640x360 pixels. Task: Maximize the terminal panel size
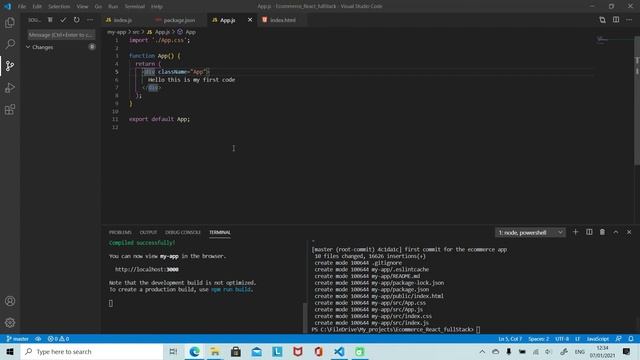coord(616,232)
